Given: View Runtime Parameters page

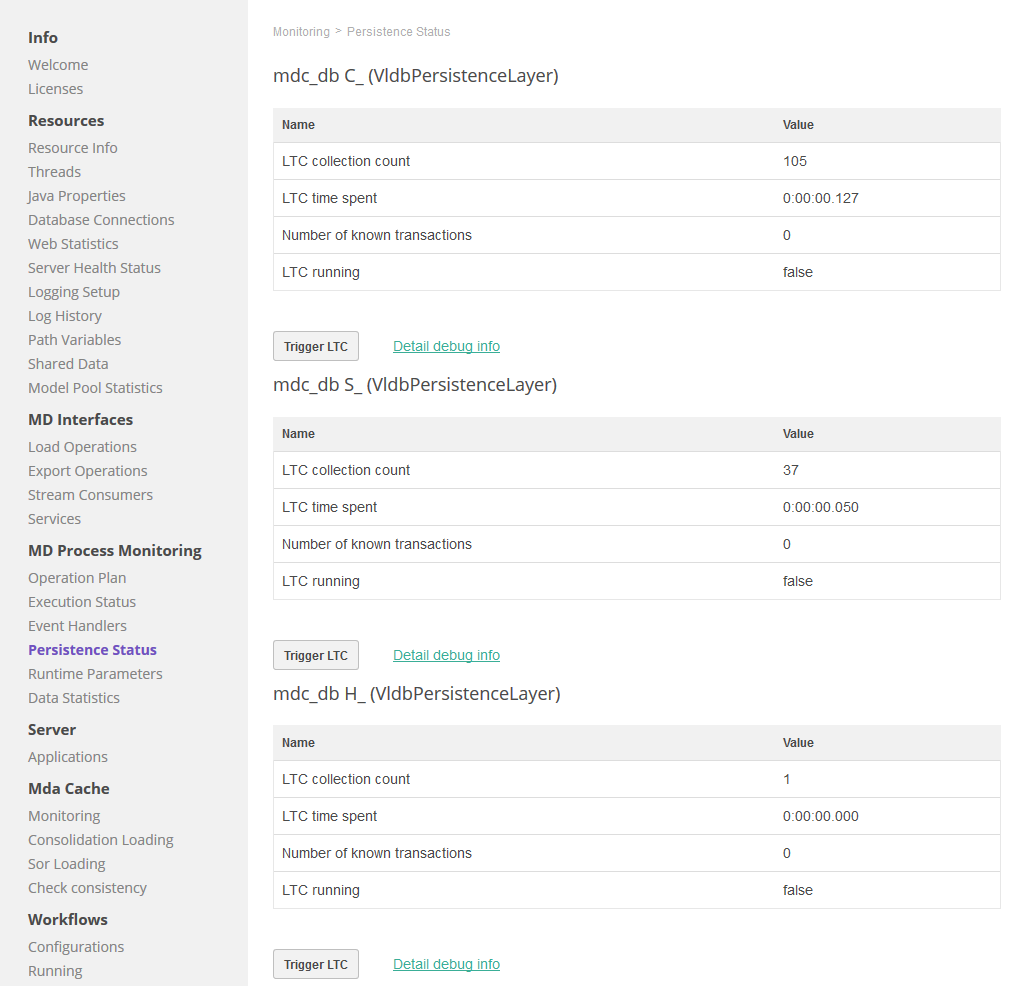Looking at the screenshot, I should (95, 673).
